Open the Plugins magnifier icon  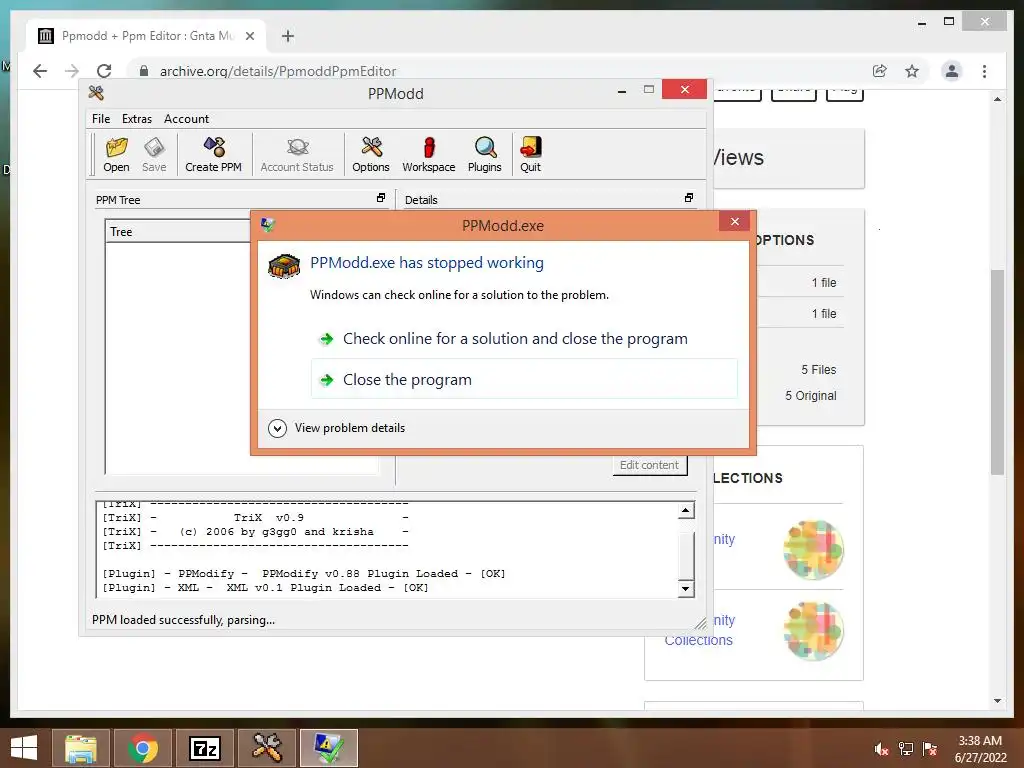click(x=485, y=154)
